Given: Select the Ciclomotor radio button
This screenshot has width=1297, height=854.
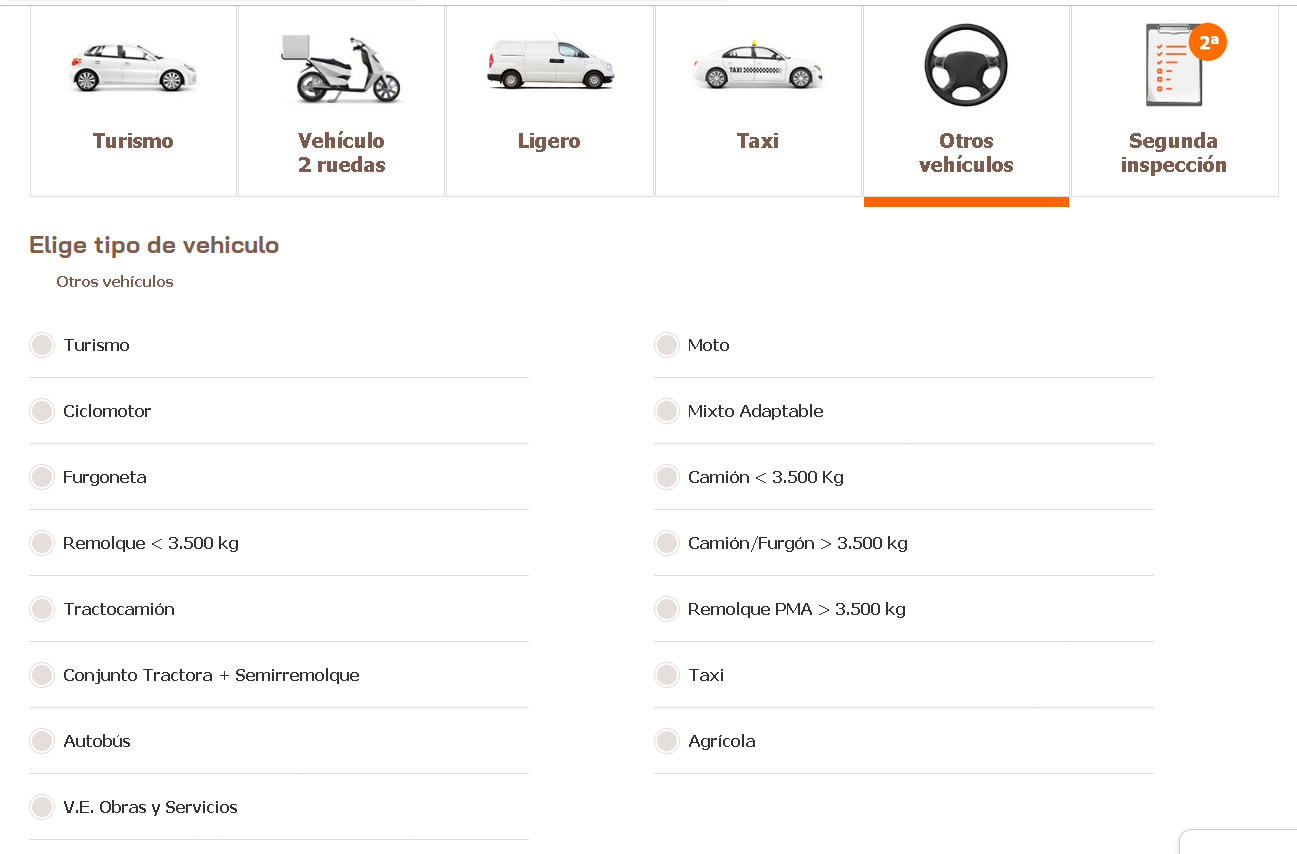Looking at the screenshot, I should (x=42, y=411).
